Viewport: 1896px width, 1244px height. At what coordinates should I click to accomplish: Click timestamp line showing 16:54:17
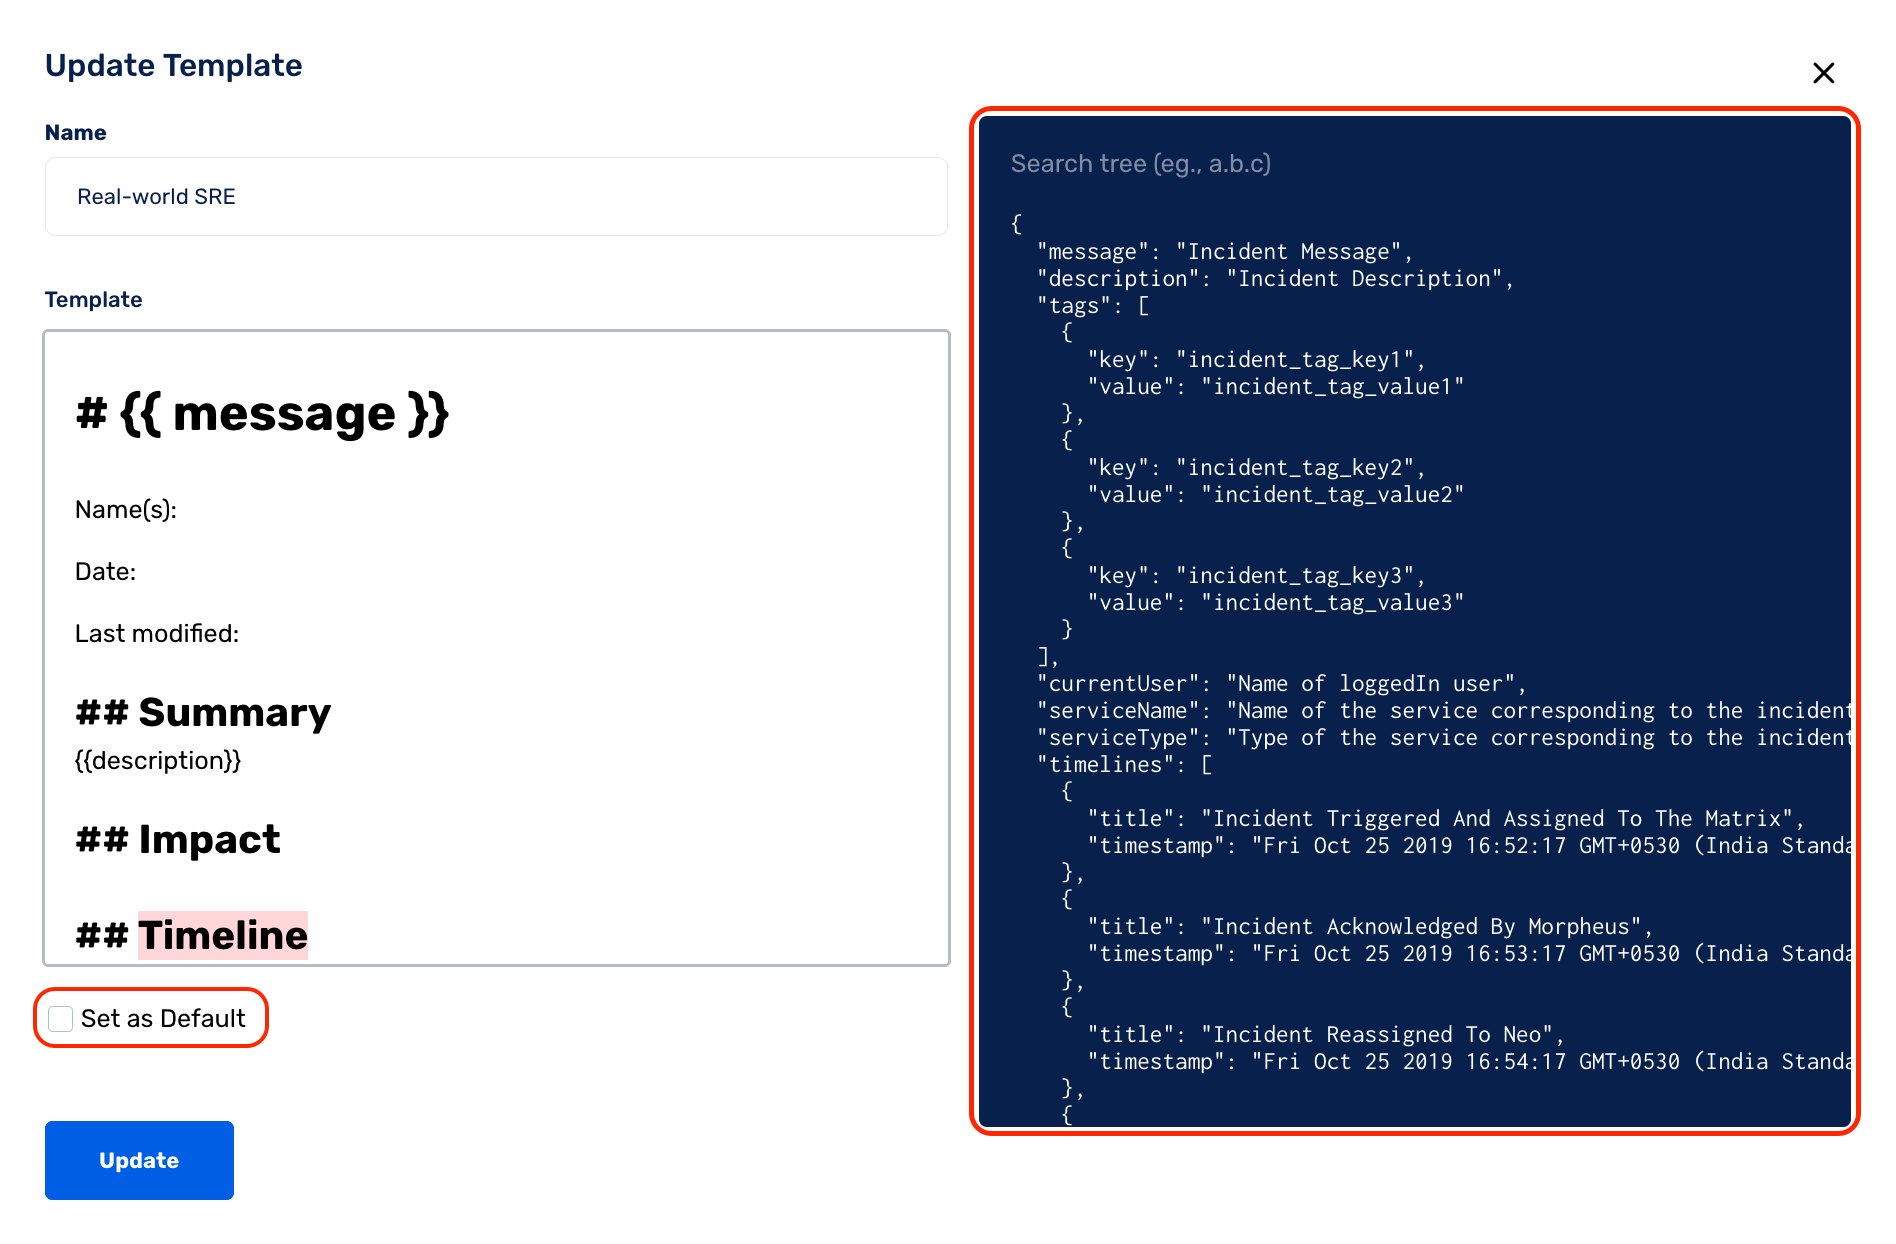pos(1469,1062)
